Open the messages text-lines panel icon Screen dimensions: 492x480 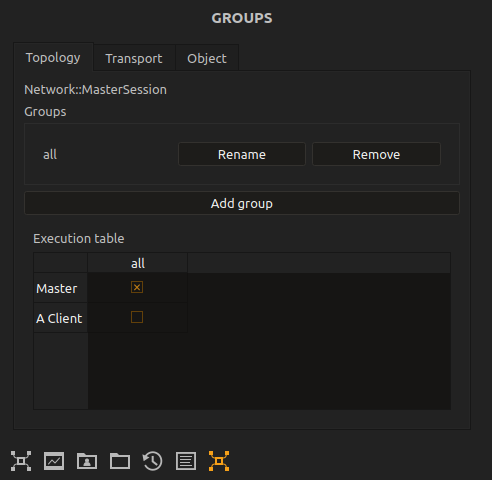pyautogui.click(x=186, y=461)
